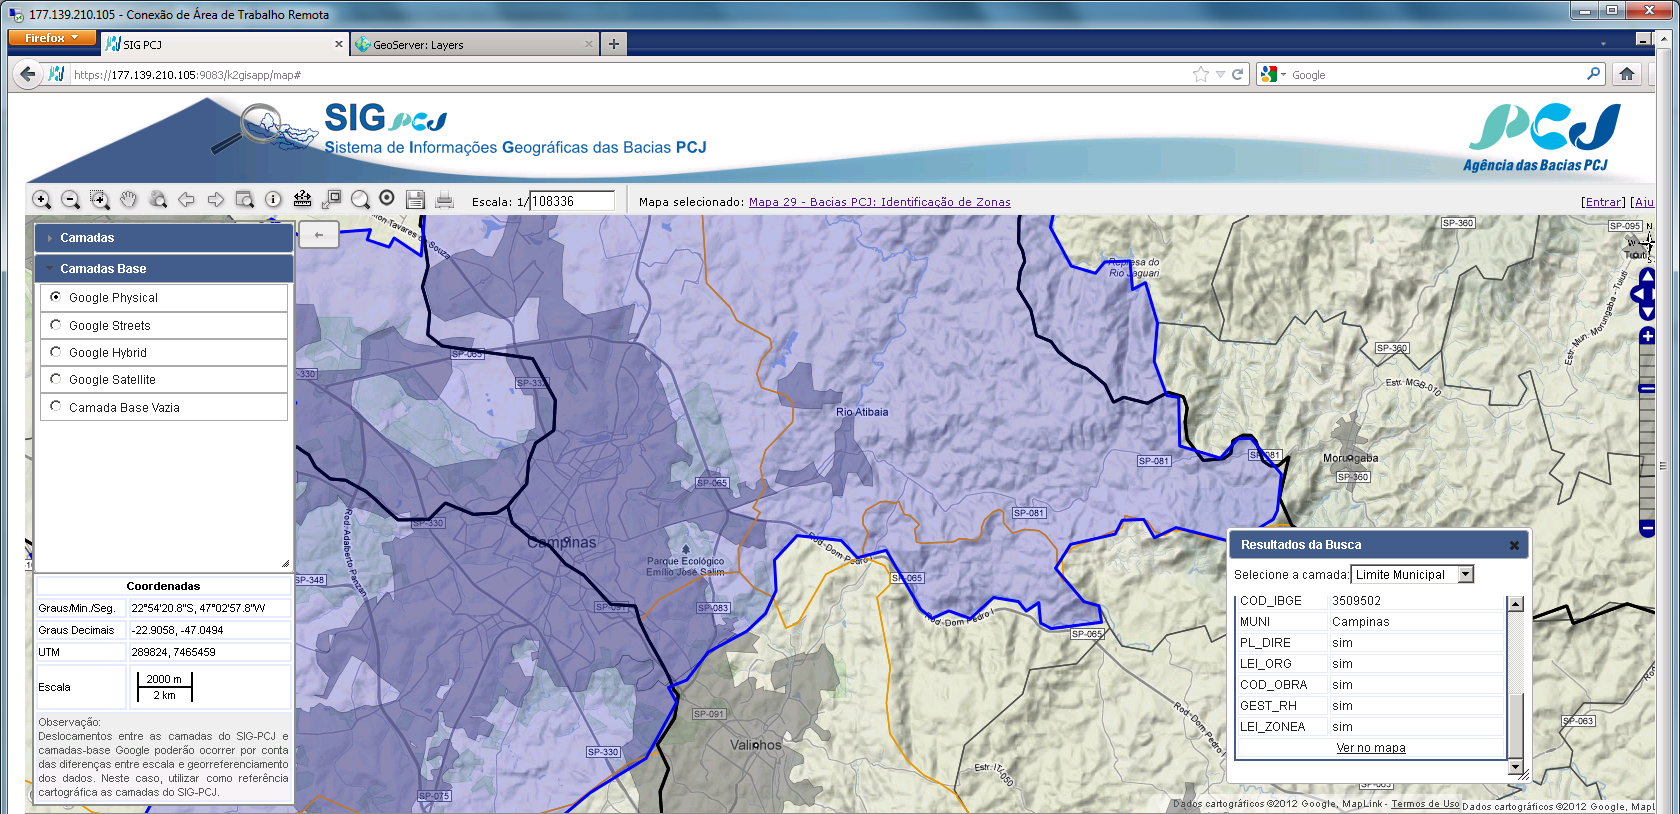This screenshot has height=814, width=1680.
Task: Pan map up with navigation arrow
Action: (x=1647, y=276)
